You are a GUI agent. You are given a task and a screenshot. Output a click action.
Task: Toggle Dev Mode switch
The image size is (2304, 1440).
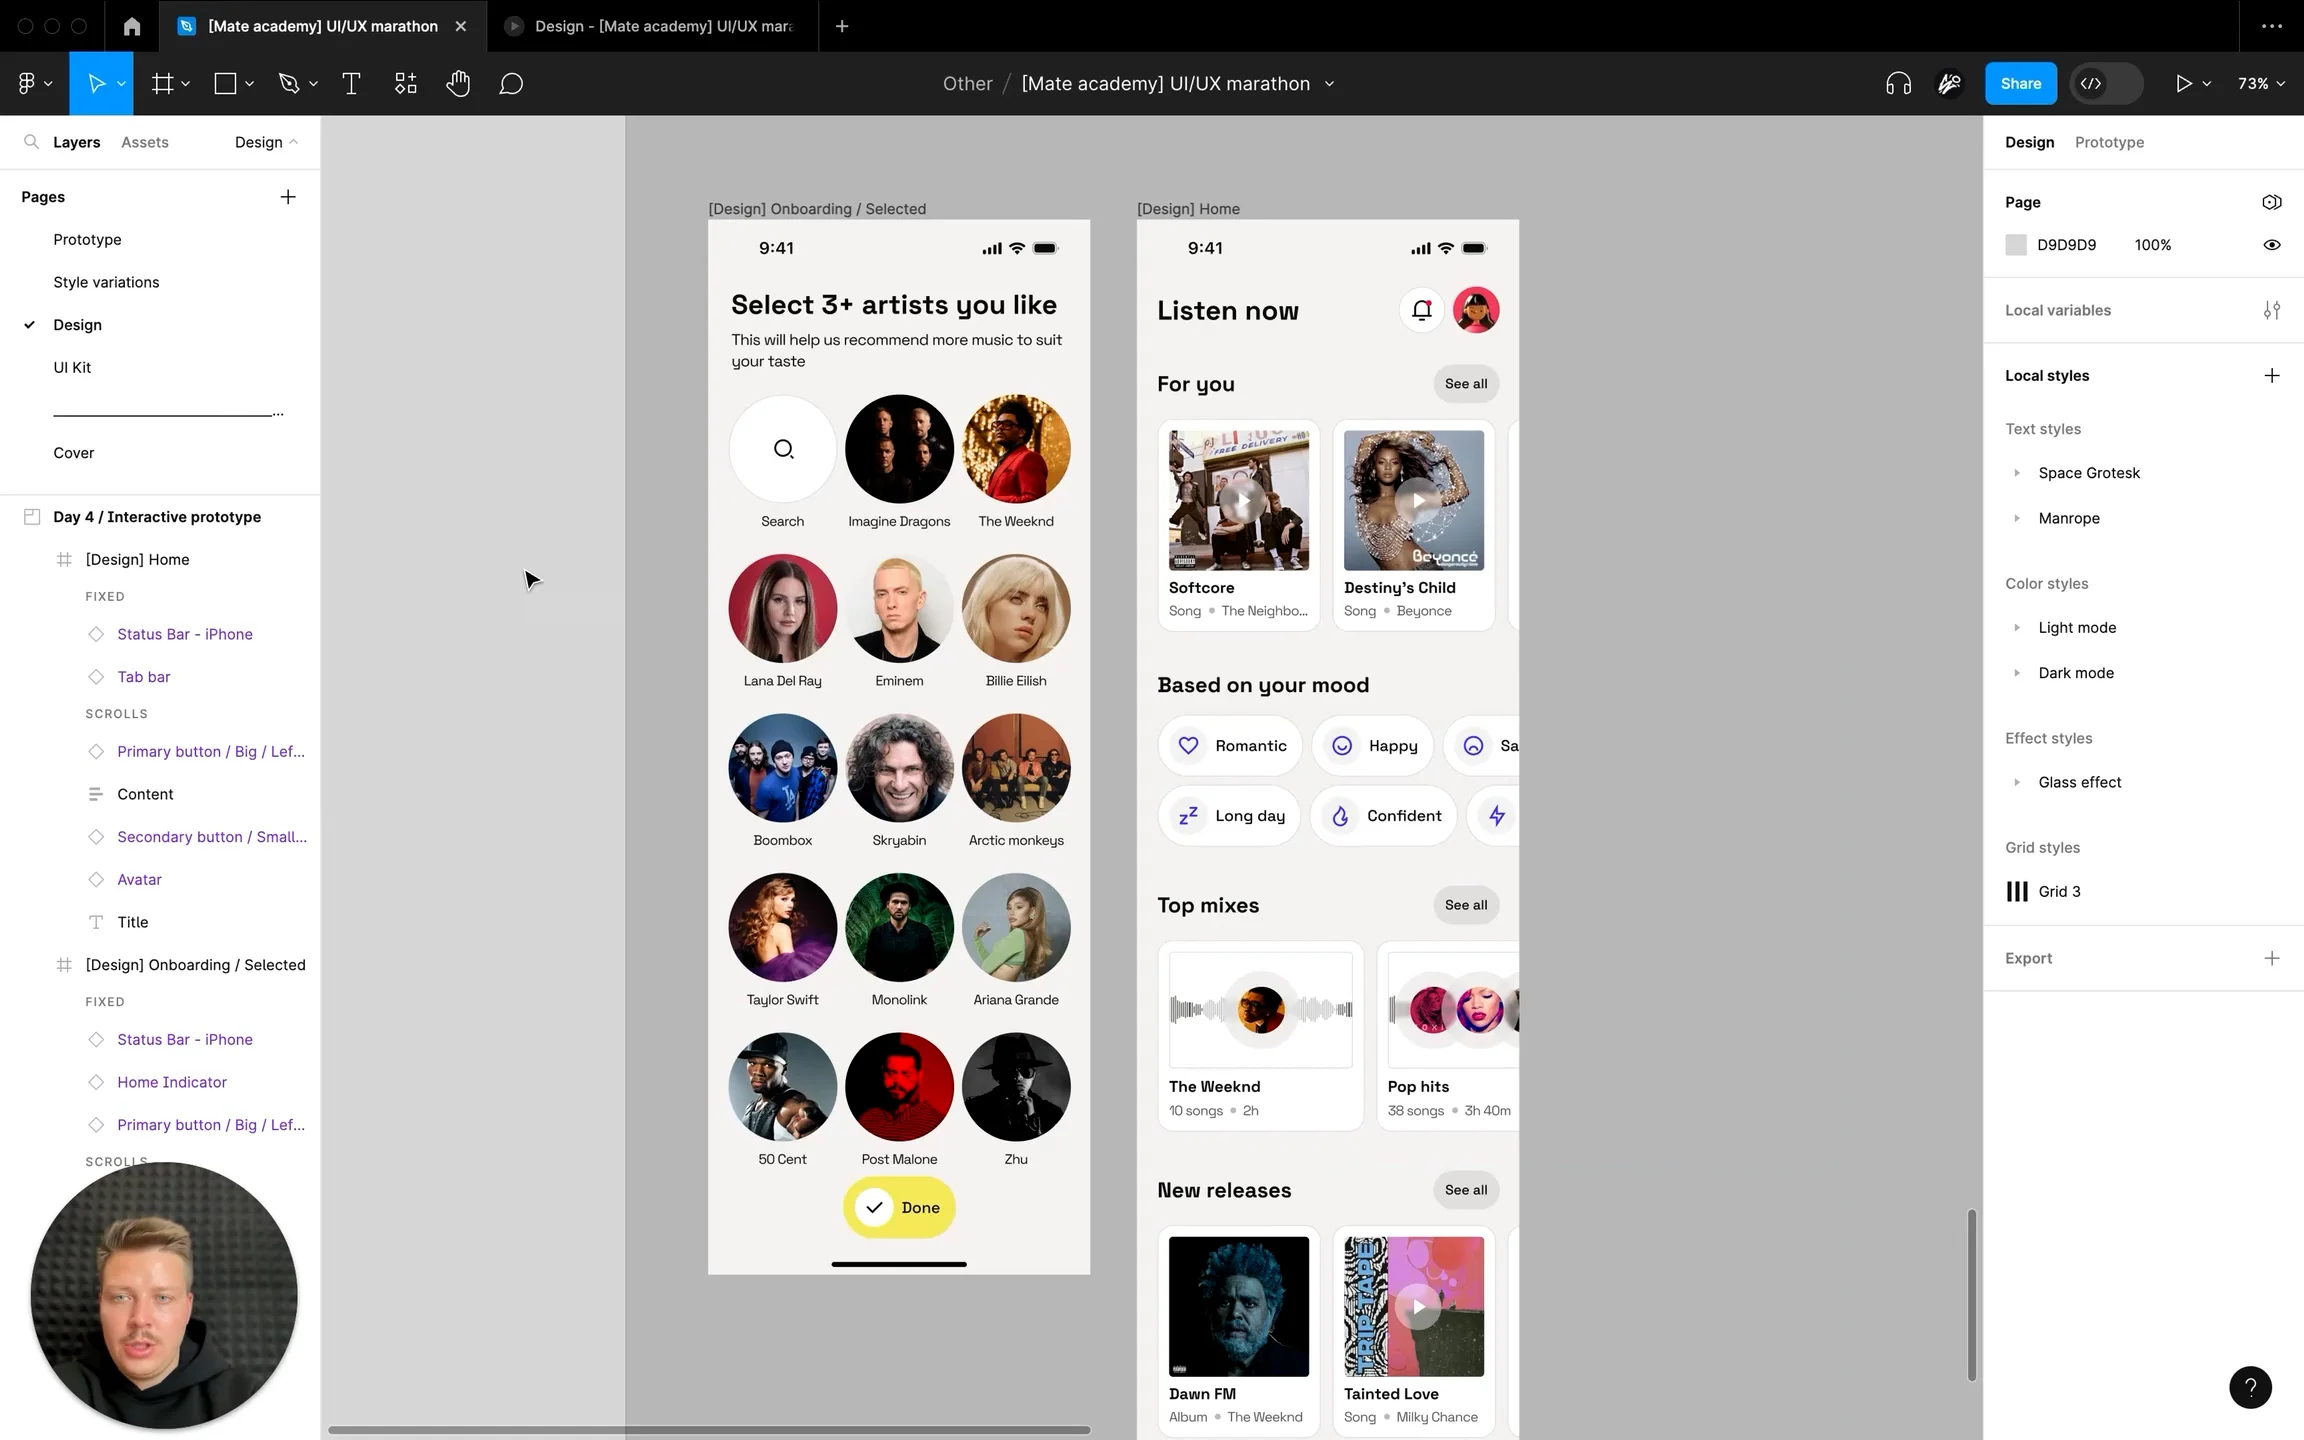click(x=2108, y=84)
